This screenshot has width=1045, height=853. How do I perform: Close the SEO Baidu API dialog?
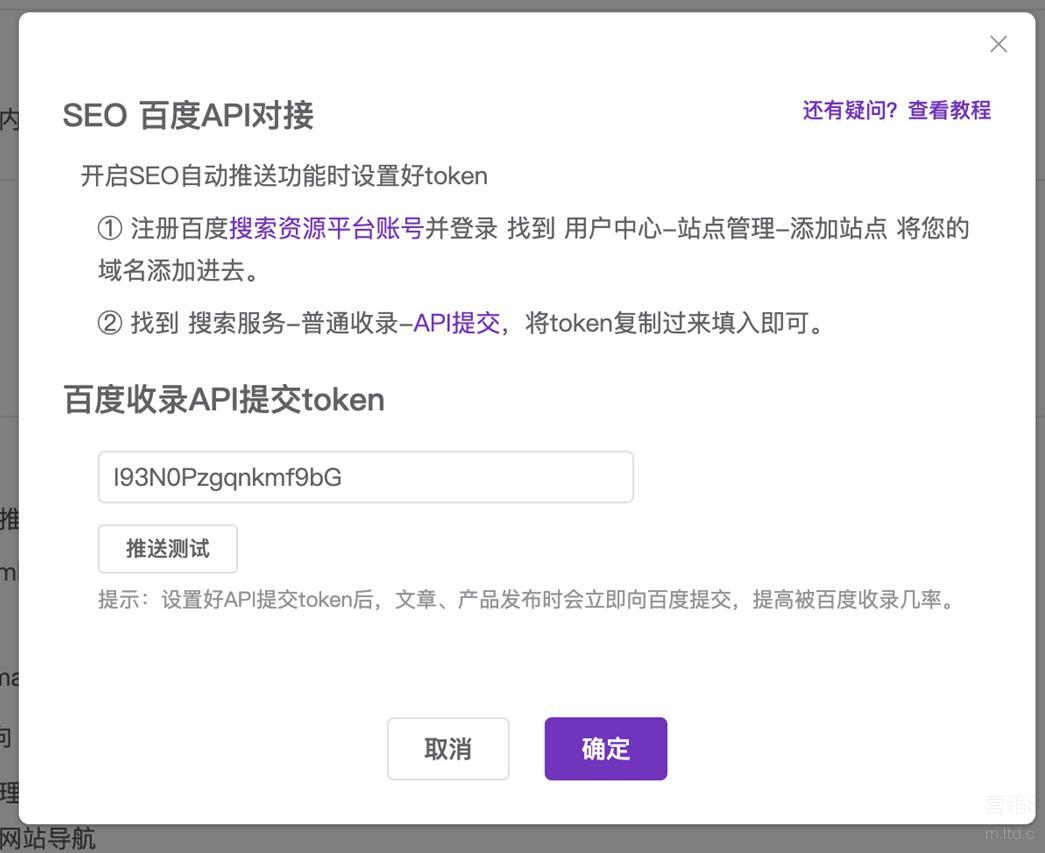coord(998,44)
